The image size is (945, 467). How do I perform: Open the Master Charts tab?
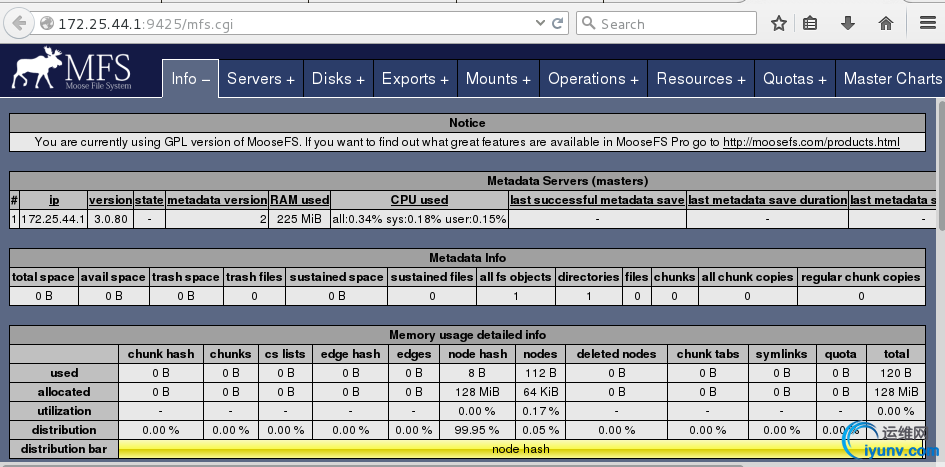tap(891, 78)
